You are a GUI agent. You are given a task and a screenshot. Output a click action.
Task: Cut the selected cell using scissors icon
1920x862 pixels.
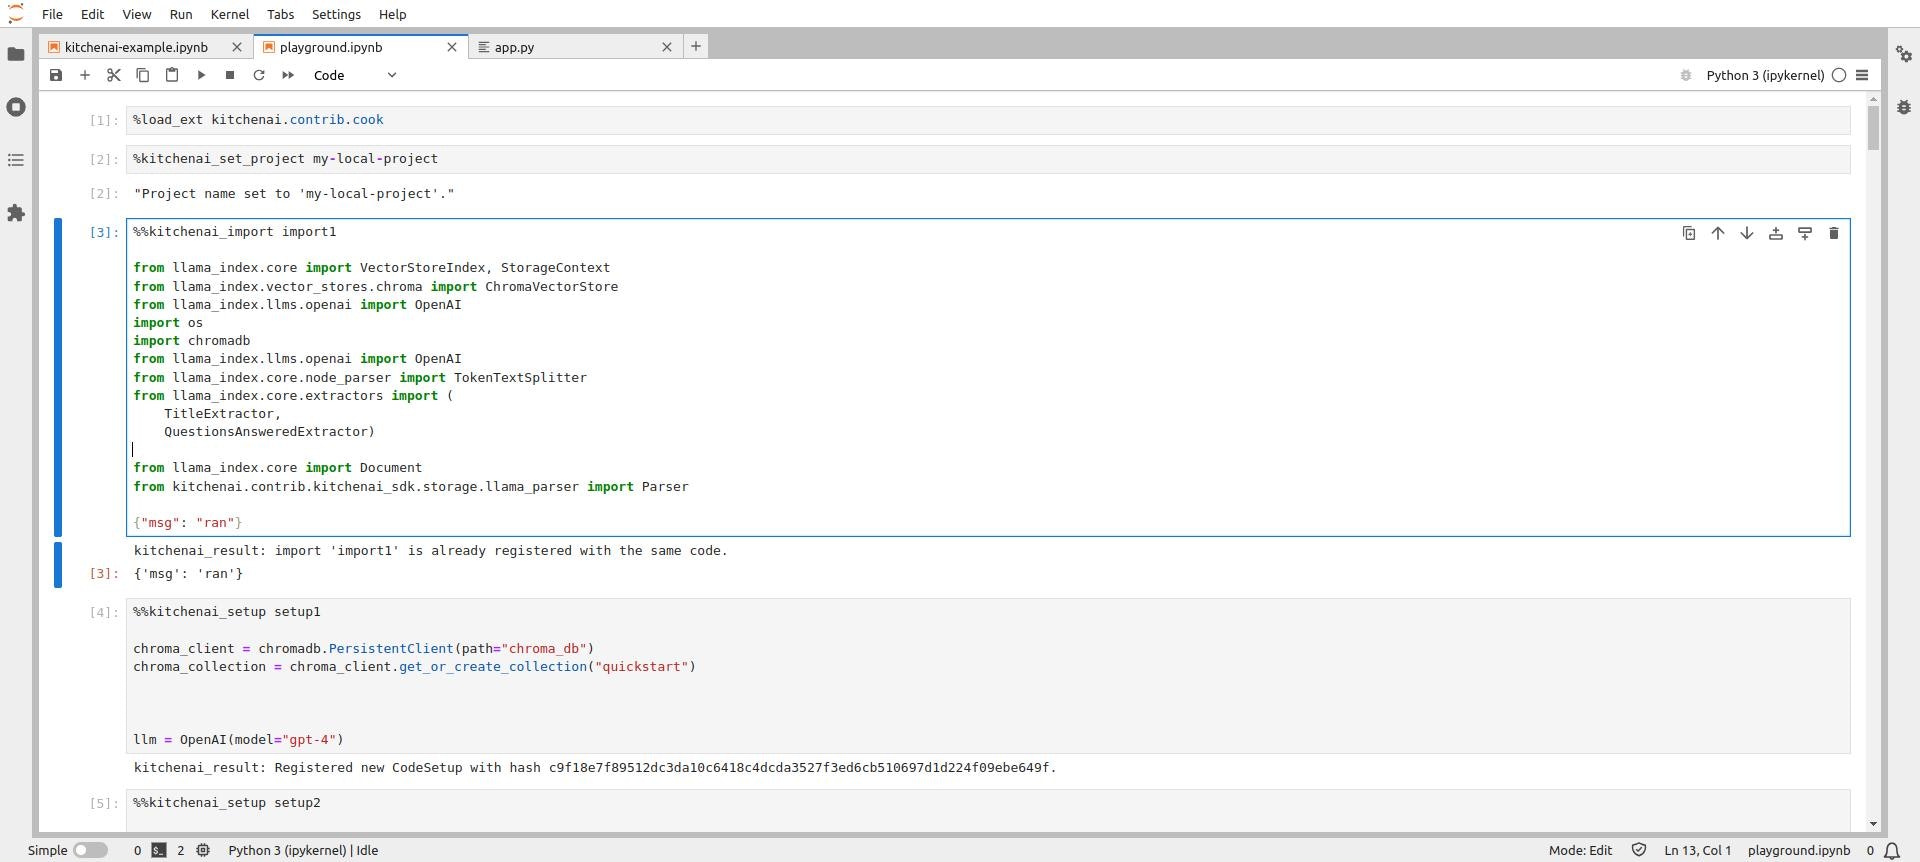(114, 75)
